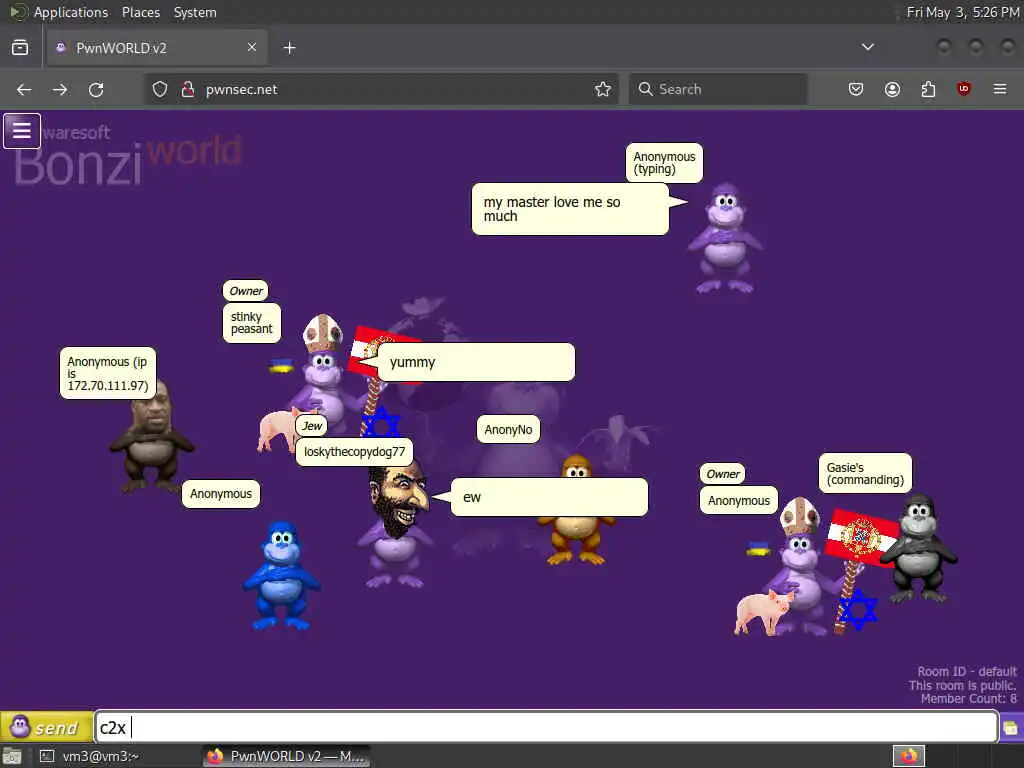Image resolution: width=1024 pixels, height=768 pixels.
Task: Open Firefox account icon
Action: pyautogui.click(x=892, y=89)
